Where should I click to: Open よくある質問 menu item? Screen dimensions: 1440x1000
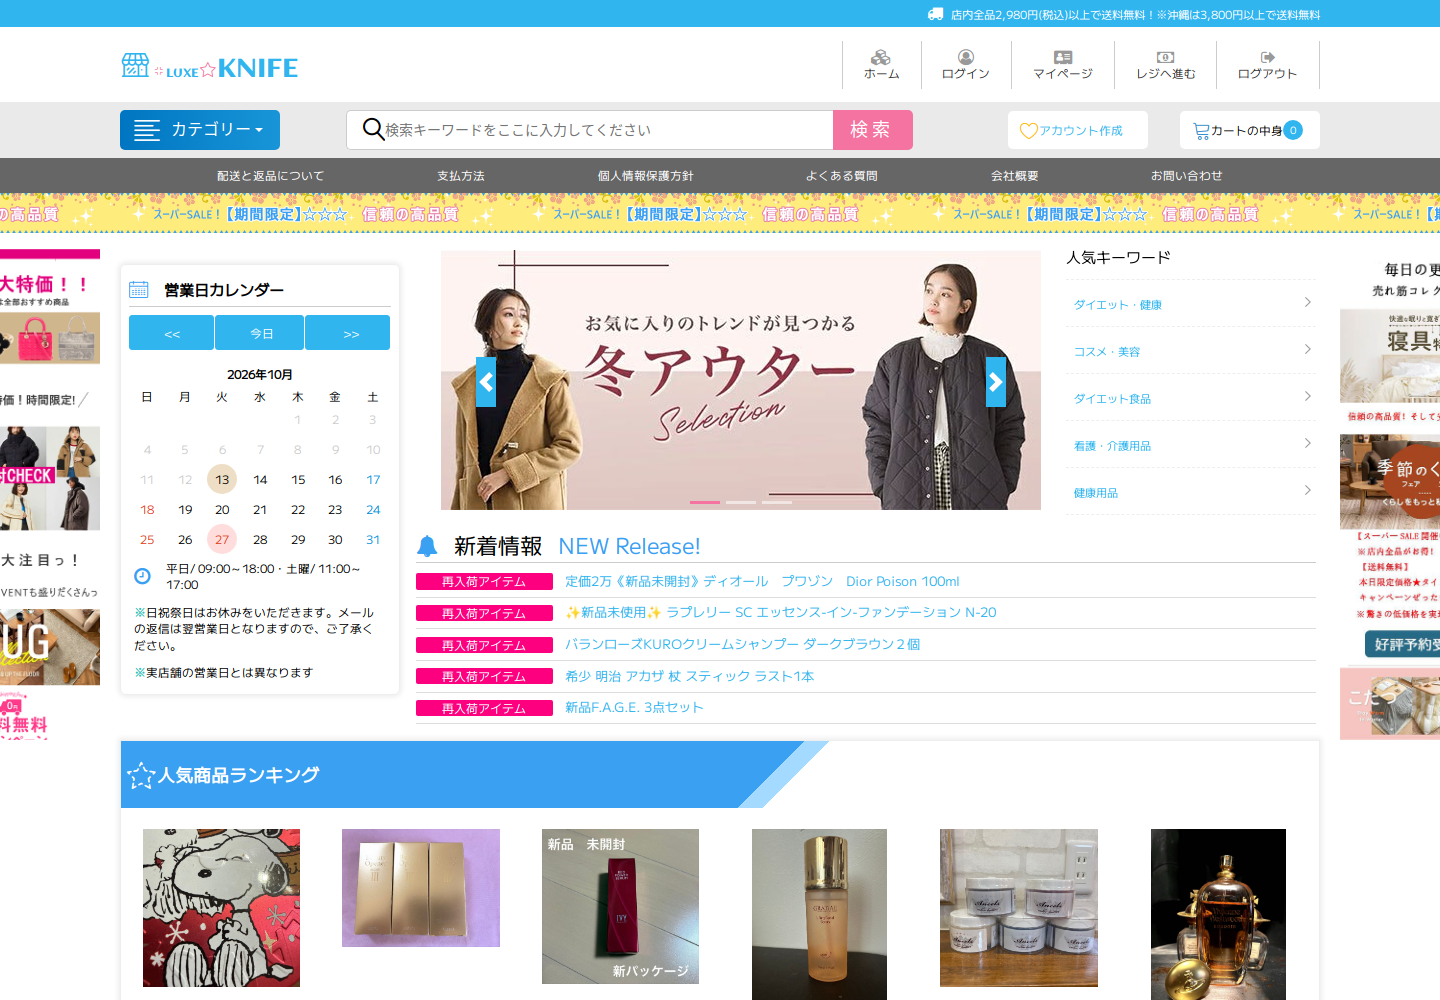coord(842,176)
